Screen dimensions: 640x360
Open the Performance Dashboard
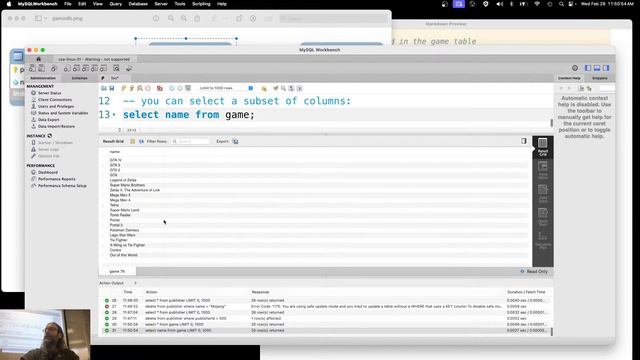(48, 172)
